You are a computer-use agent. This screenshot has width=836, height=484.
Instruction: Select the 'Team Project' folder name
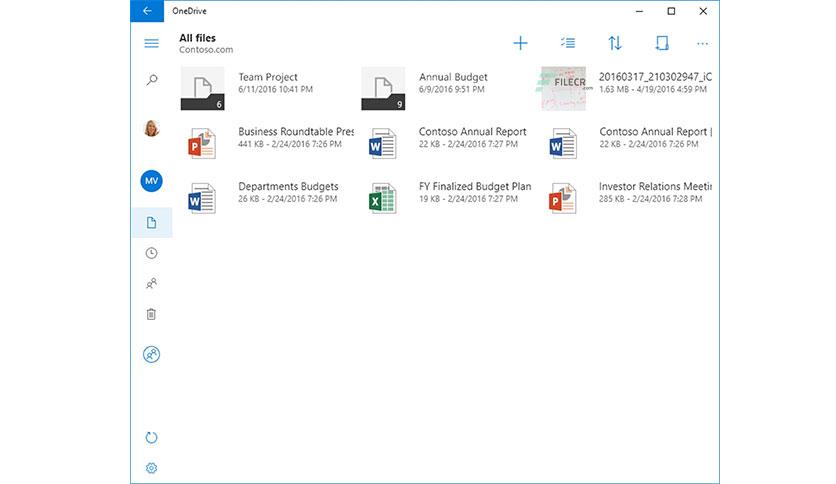point(268,77)
